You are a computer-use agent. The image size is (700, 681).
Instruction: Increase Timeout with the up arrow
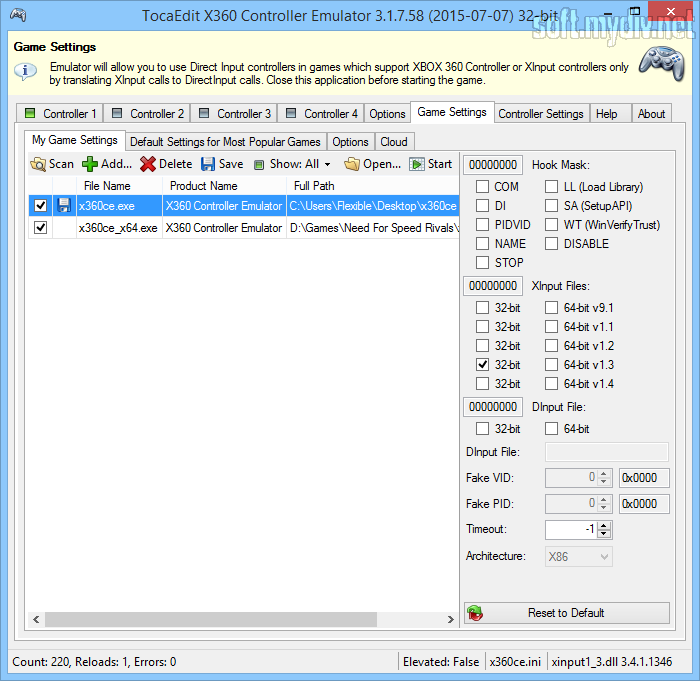click(604, 526)
